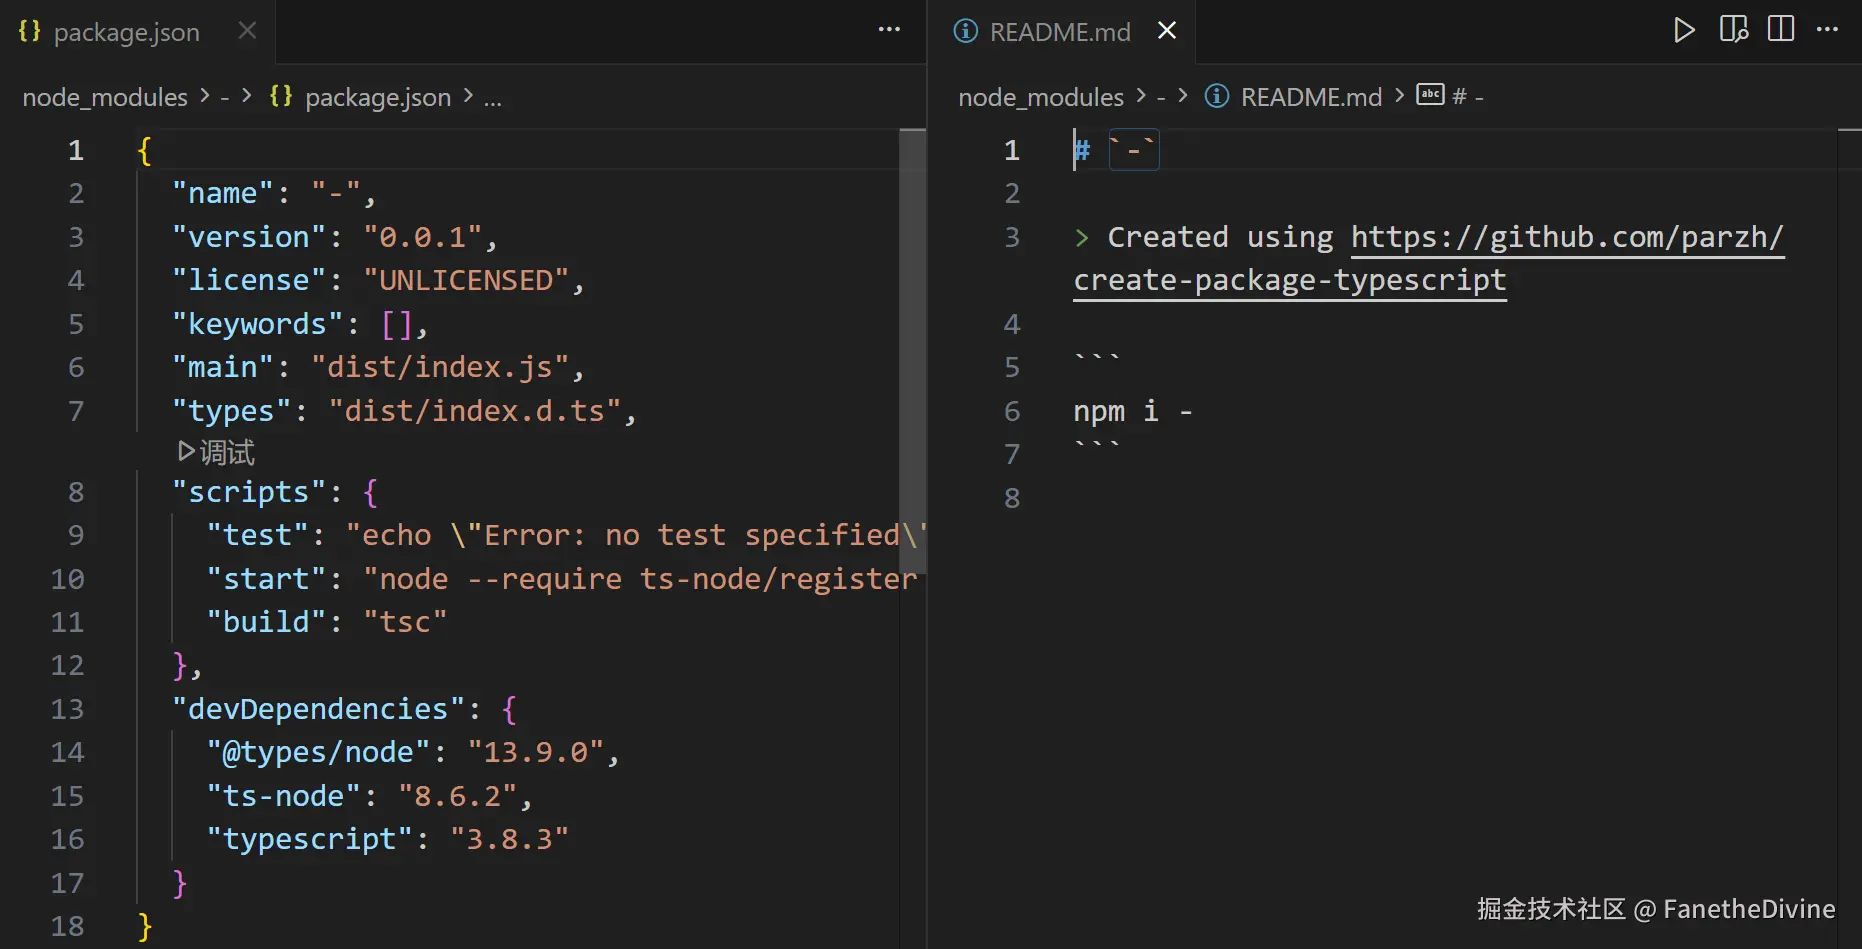
Task: Expand the README.md breadcrumb dropdown
Action: pyautogui.click(x=1310, y=97)
